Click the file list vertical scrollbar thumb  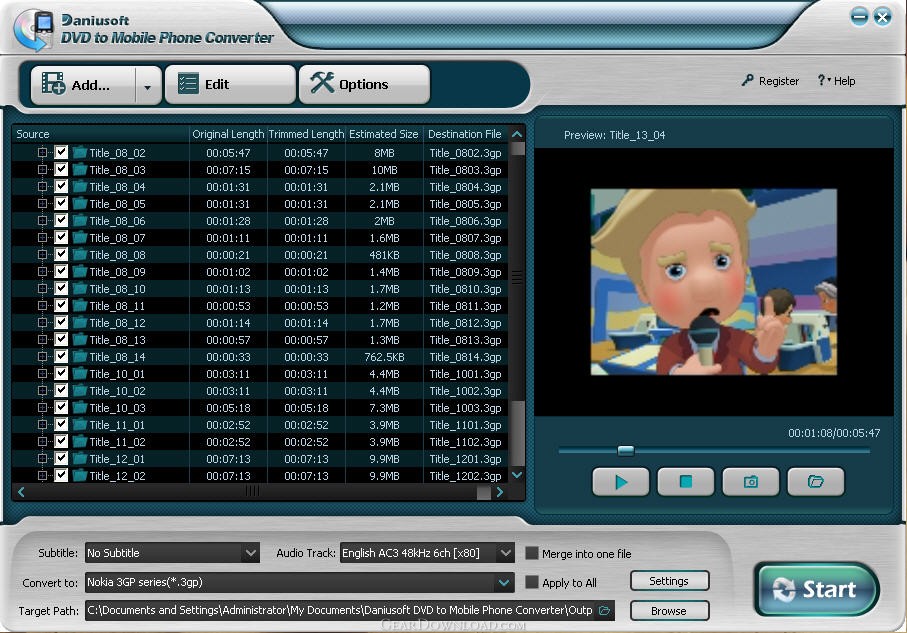pyautogui.click(x=518, y=433)
